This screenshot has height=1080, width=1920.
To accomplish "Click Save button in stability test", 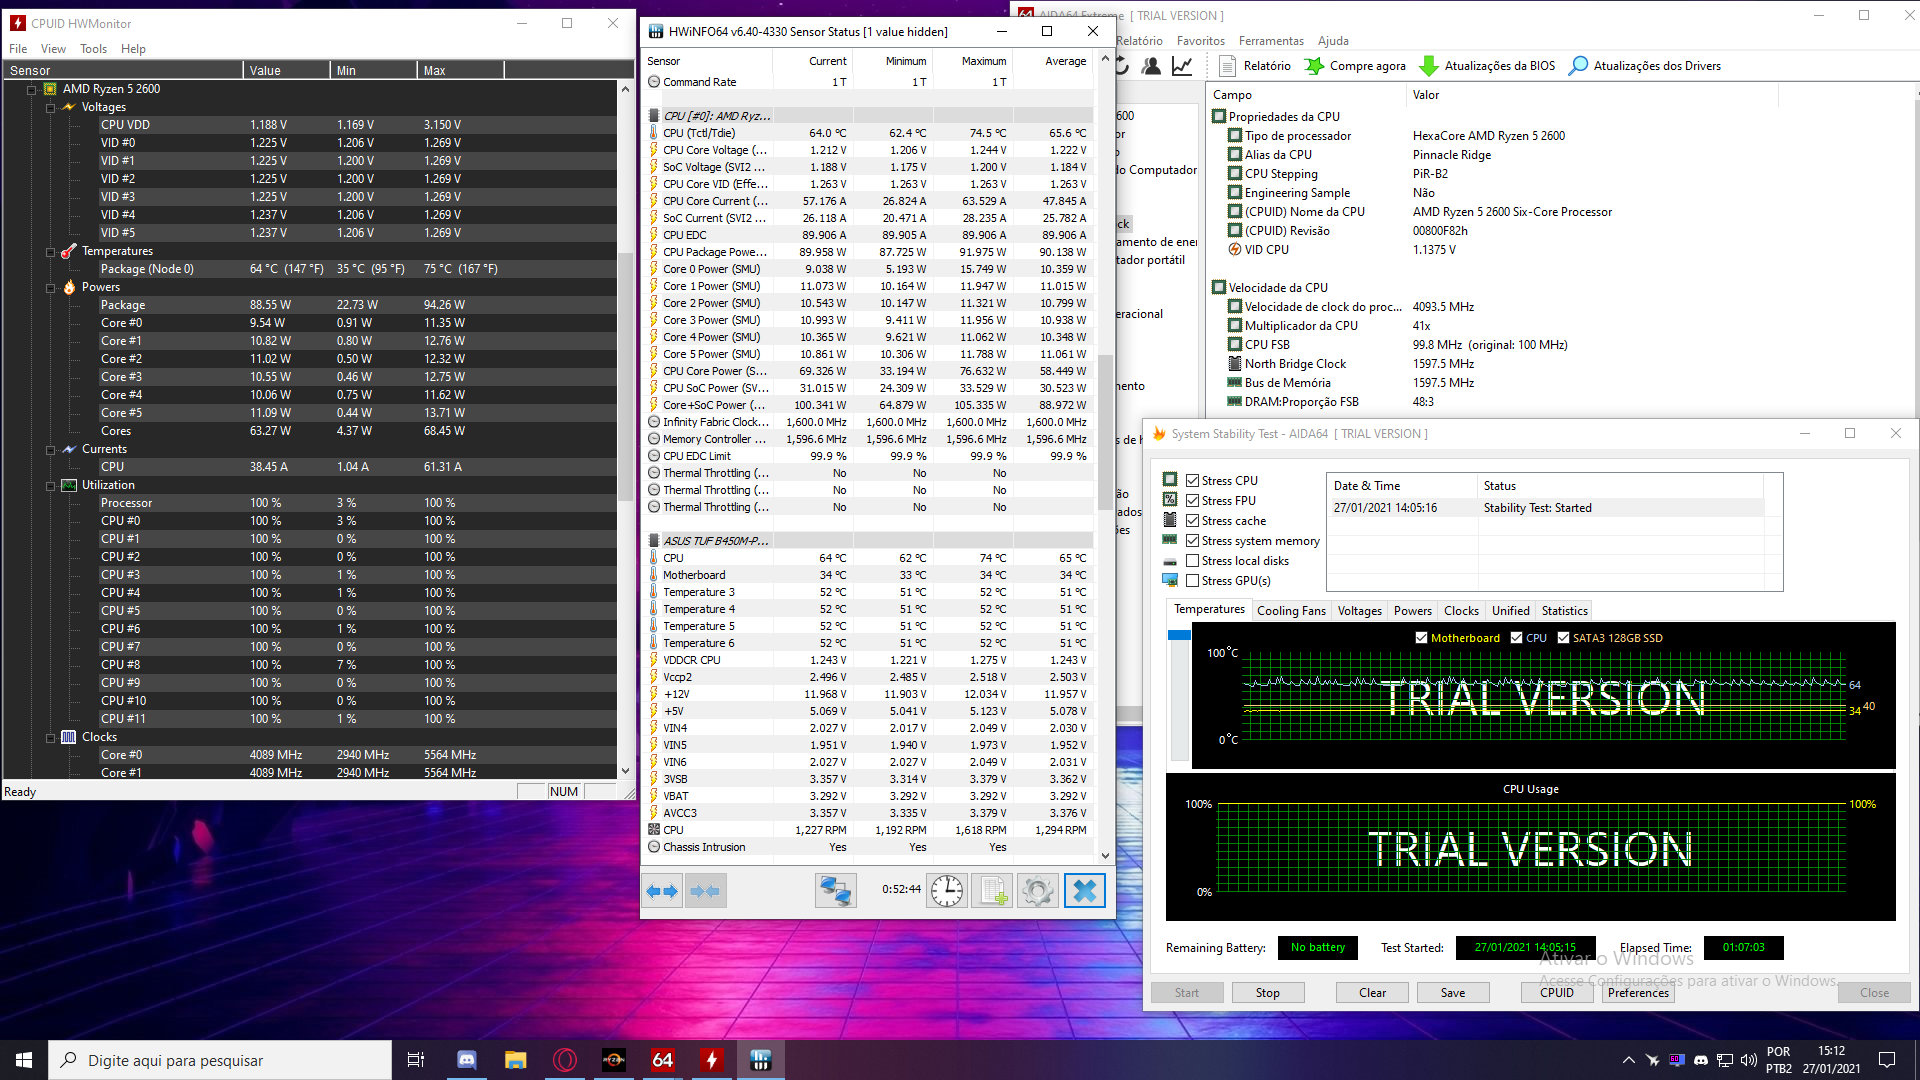I will click(x=1453, y=993).
